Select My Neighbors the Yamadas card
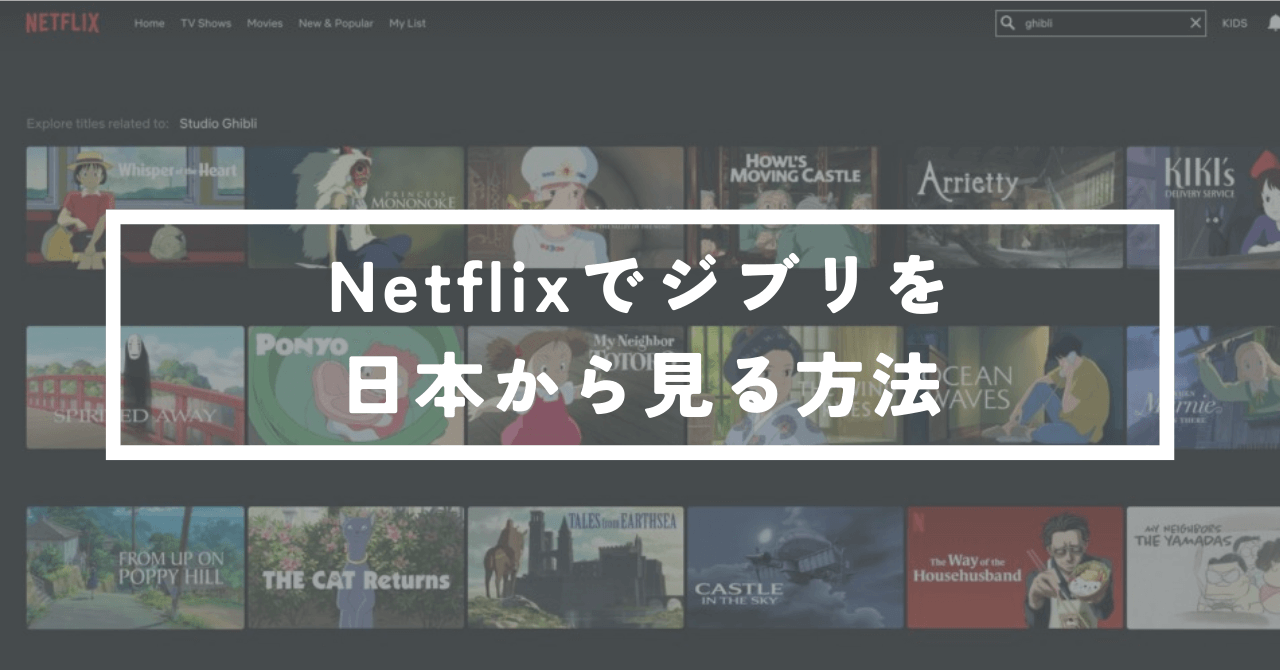 (x=1203, y=567)
